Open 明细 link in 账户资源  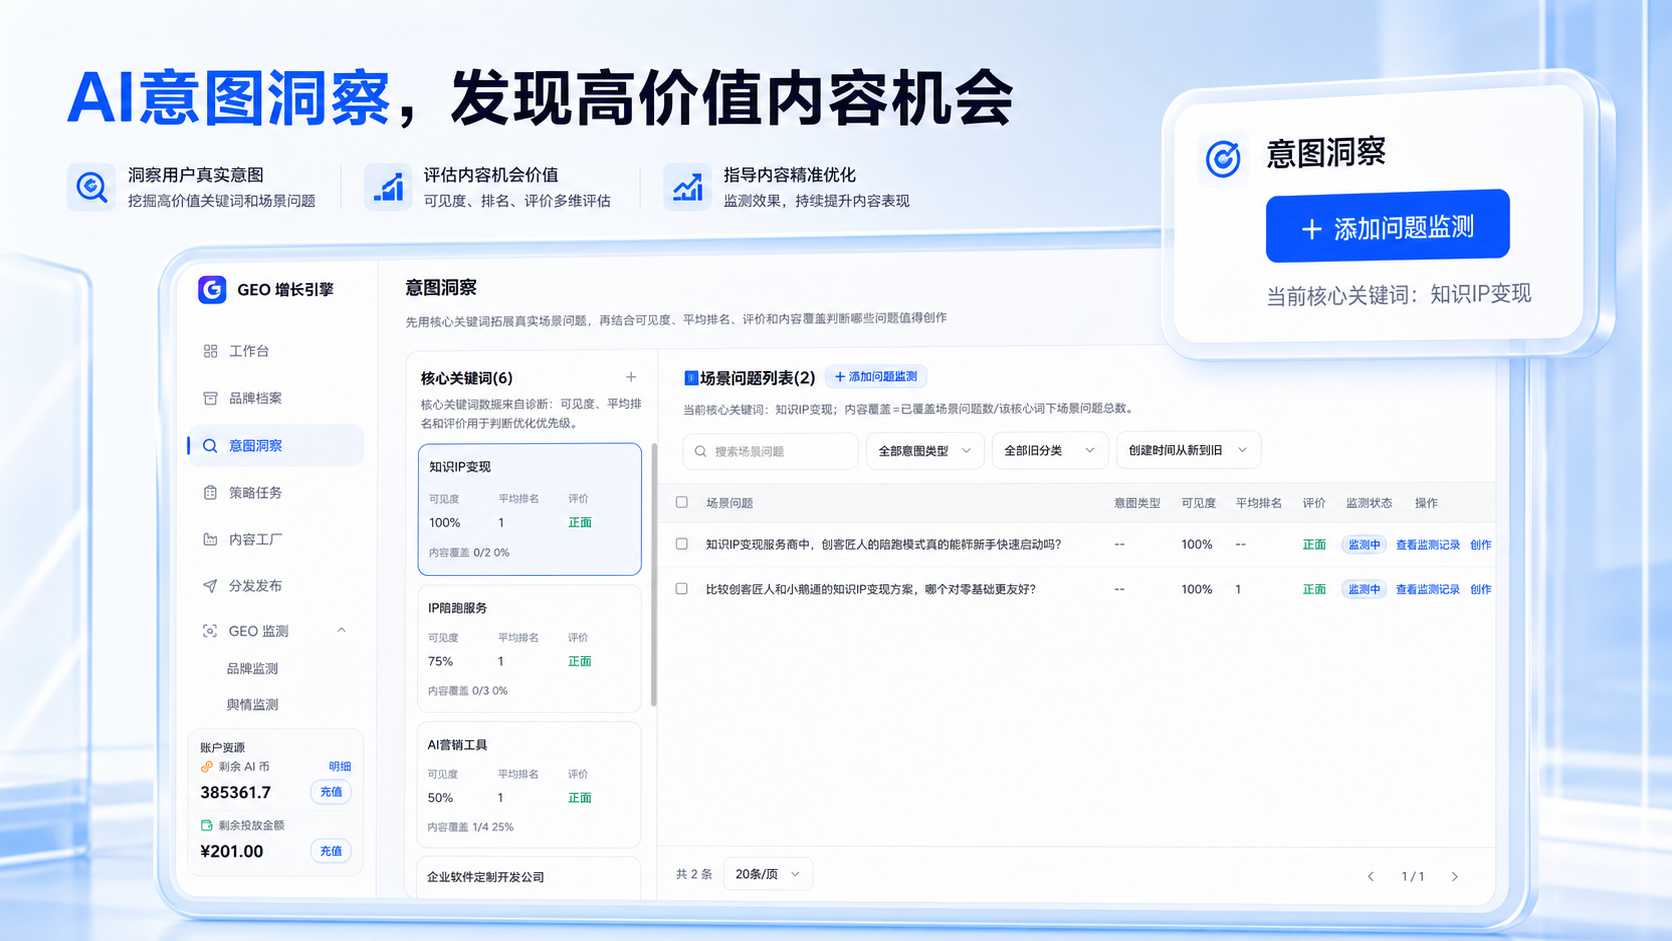click(340, 767)
